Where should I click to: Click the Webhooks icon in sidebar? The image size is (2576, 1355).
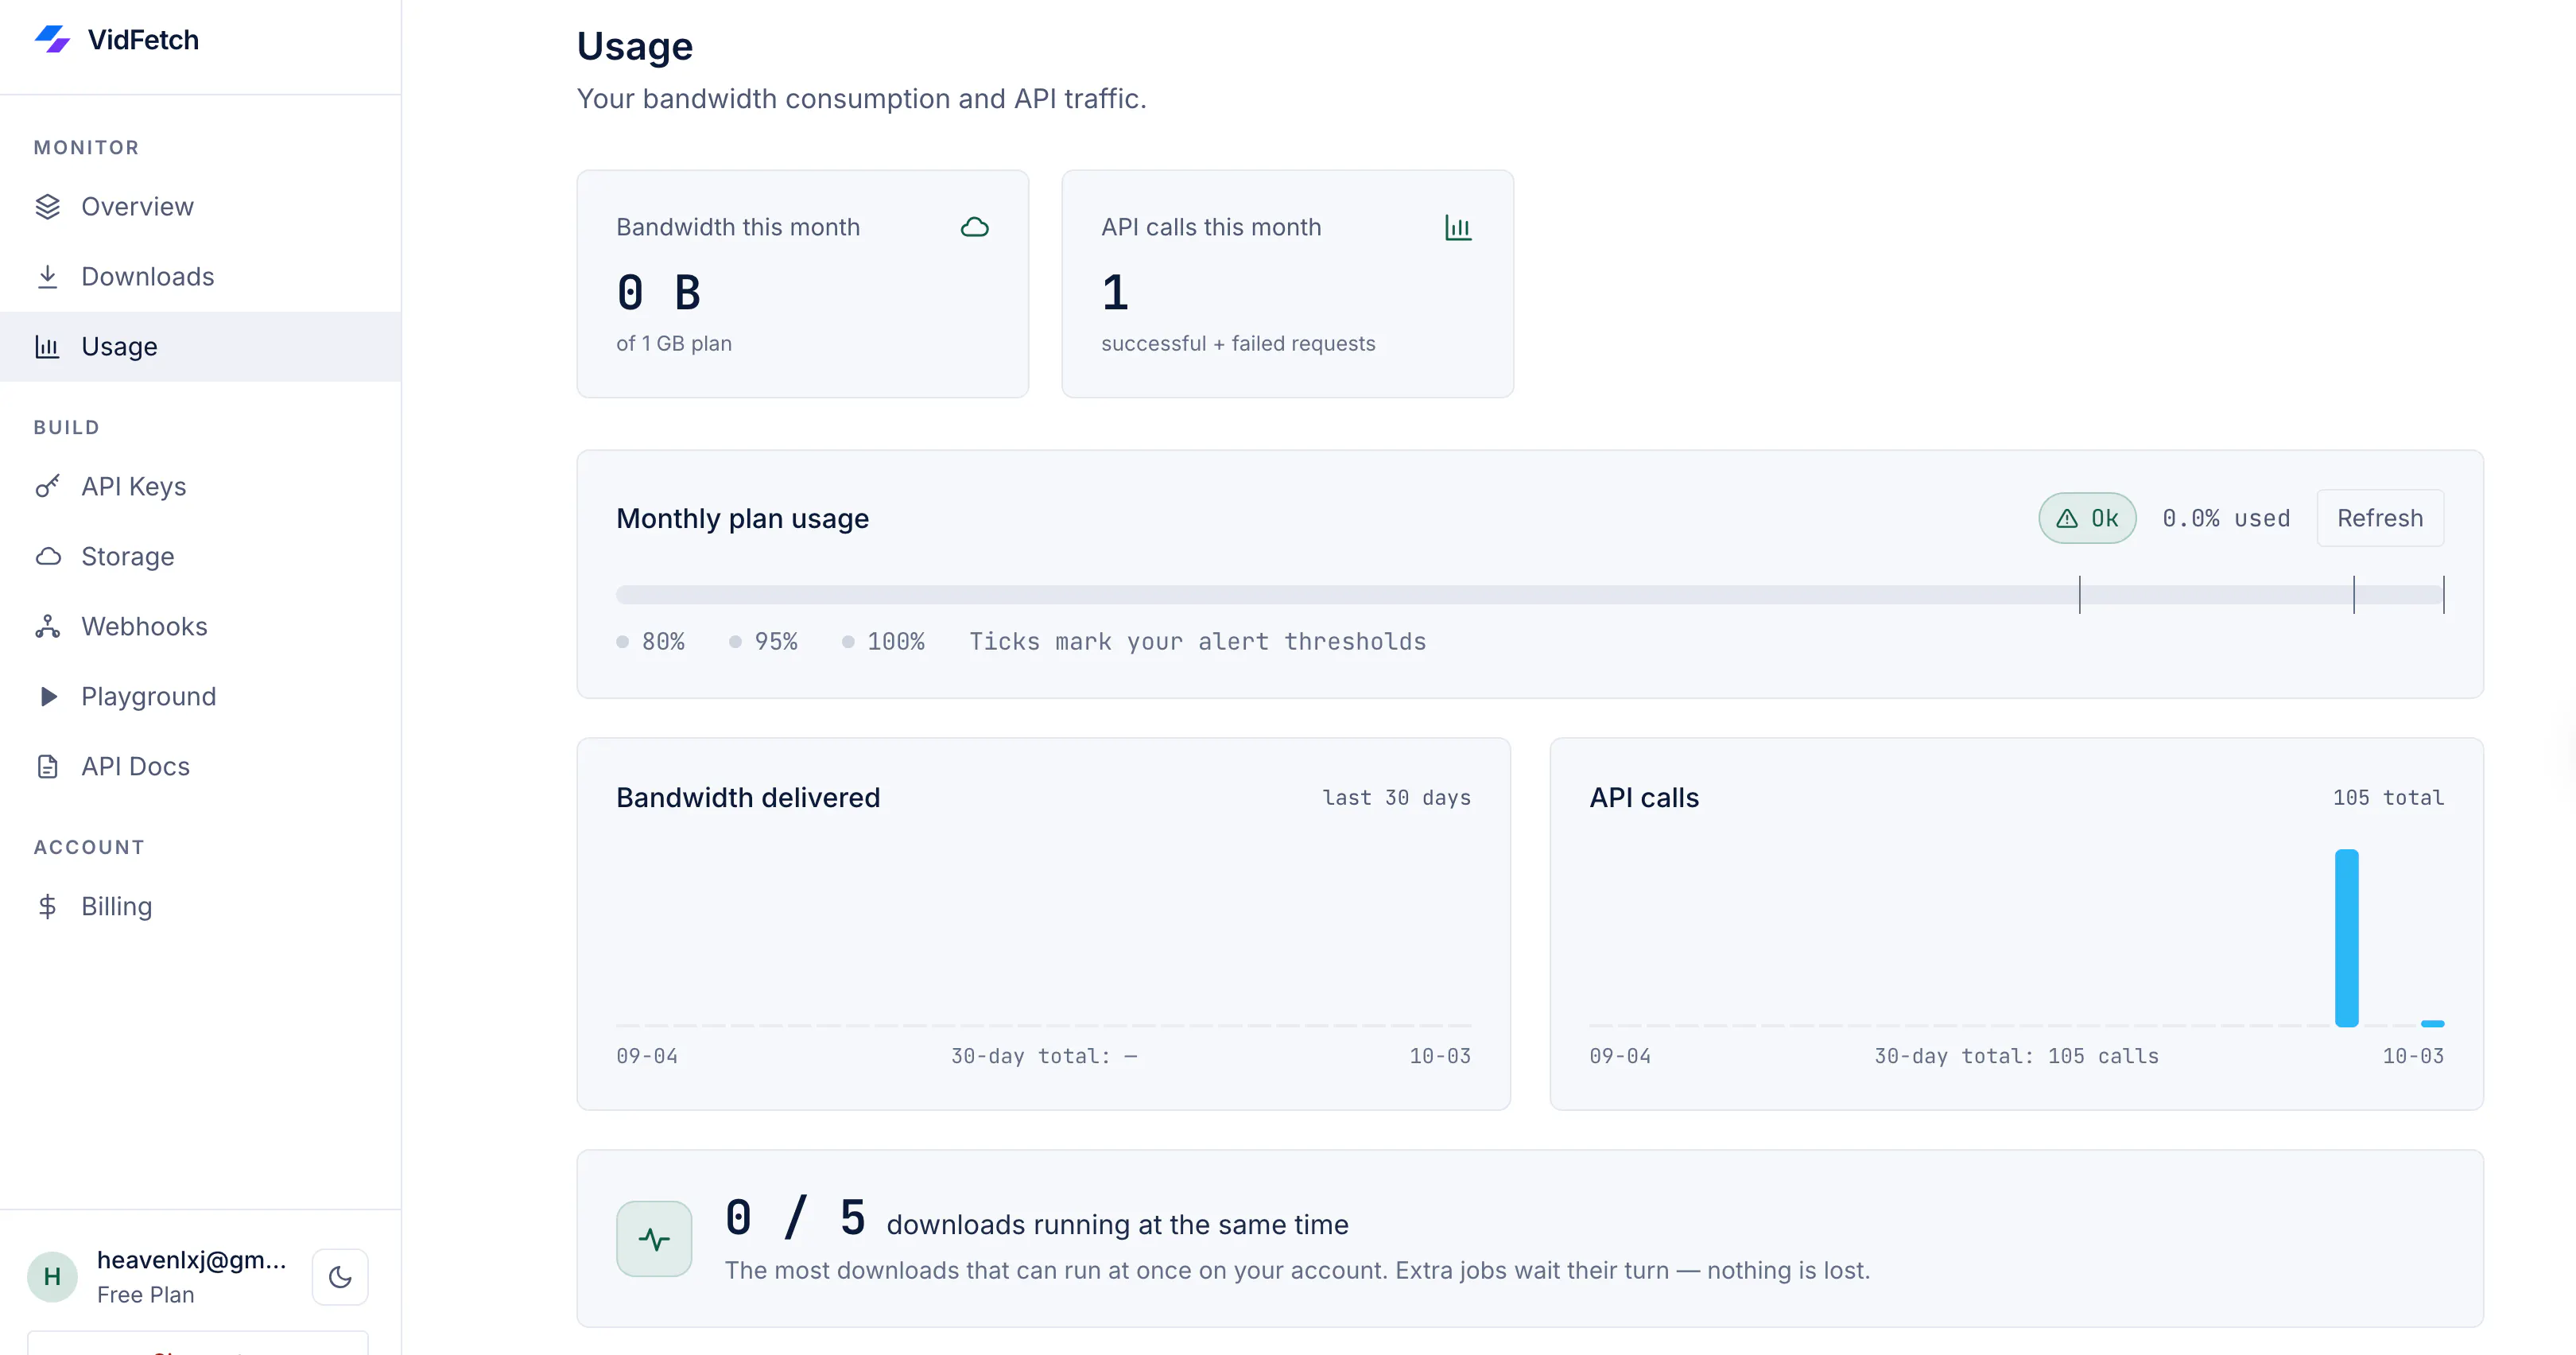pyautogui.click(x=47, y=627)
